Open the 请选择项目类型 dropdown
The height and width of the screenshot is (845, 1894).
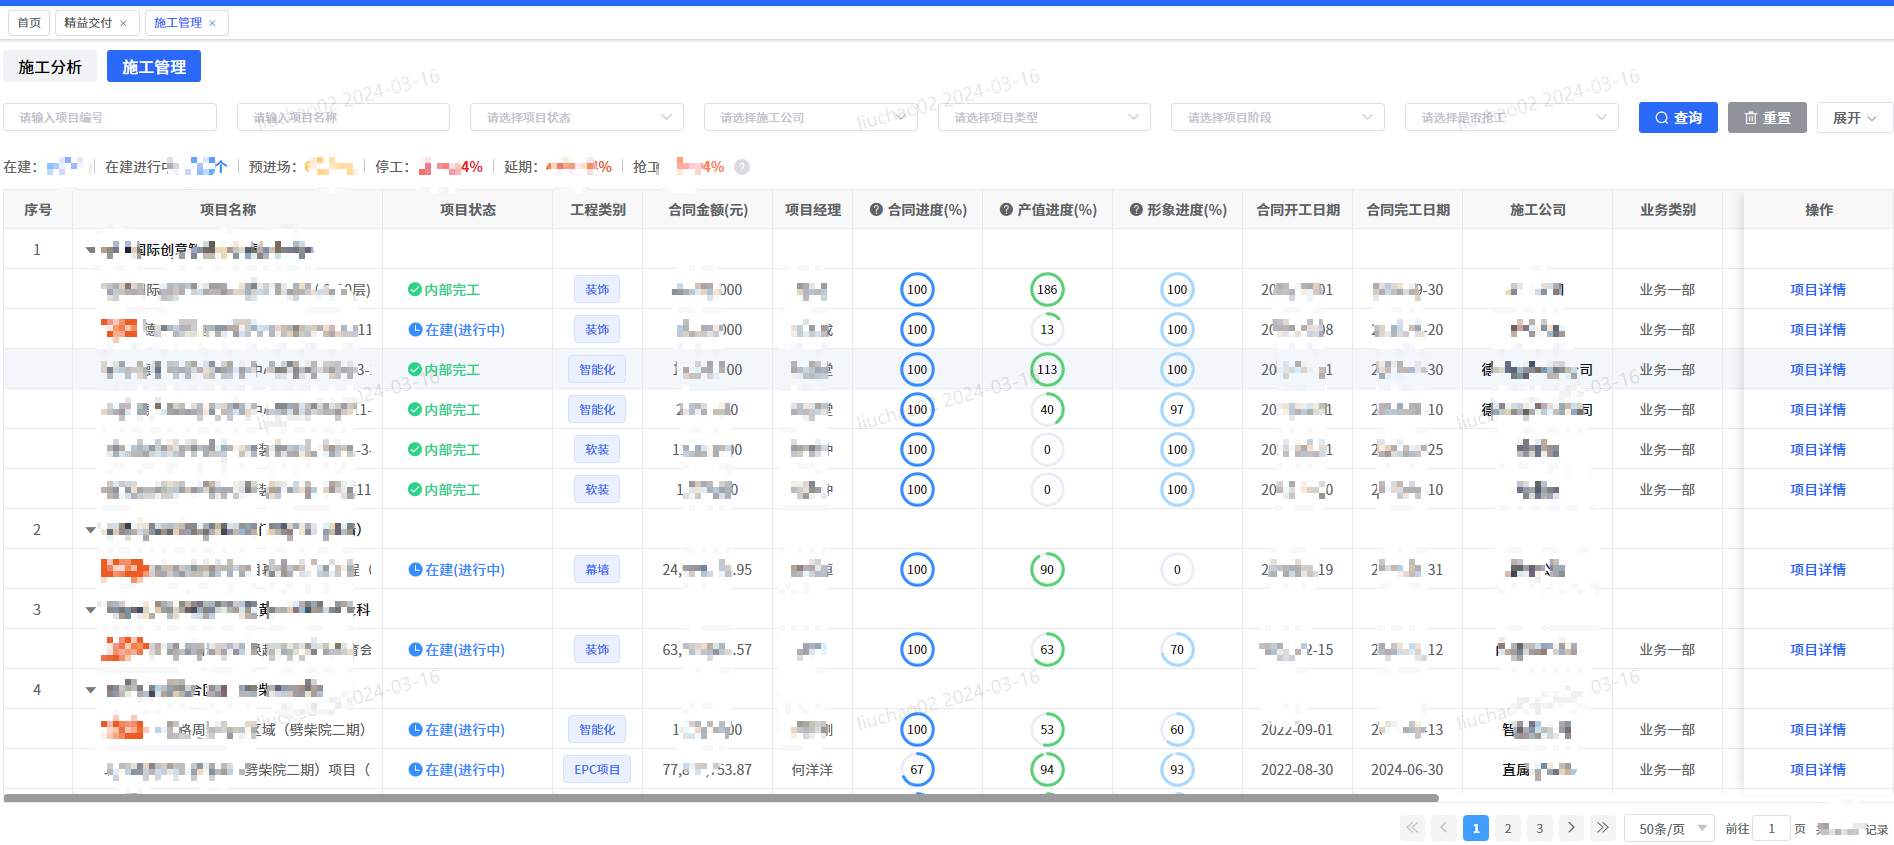coord(1044,117)
